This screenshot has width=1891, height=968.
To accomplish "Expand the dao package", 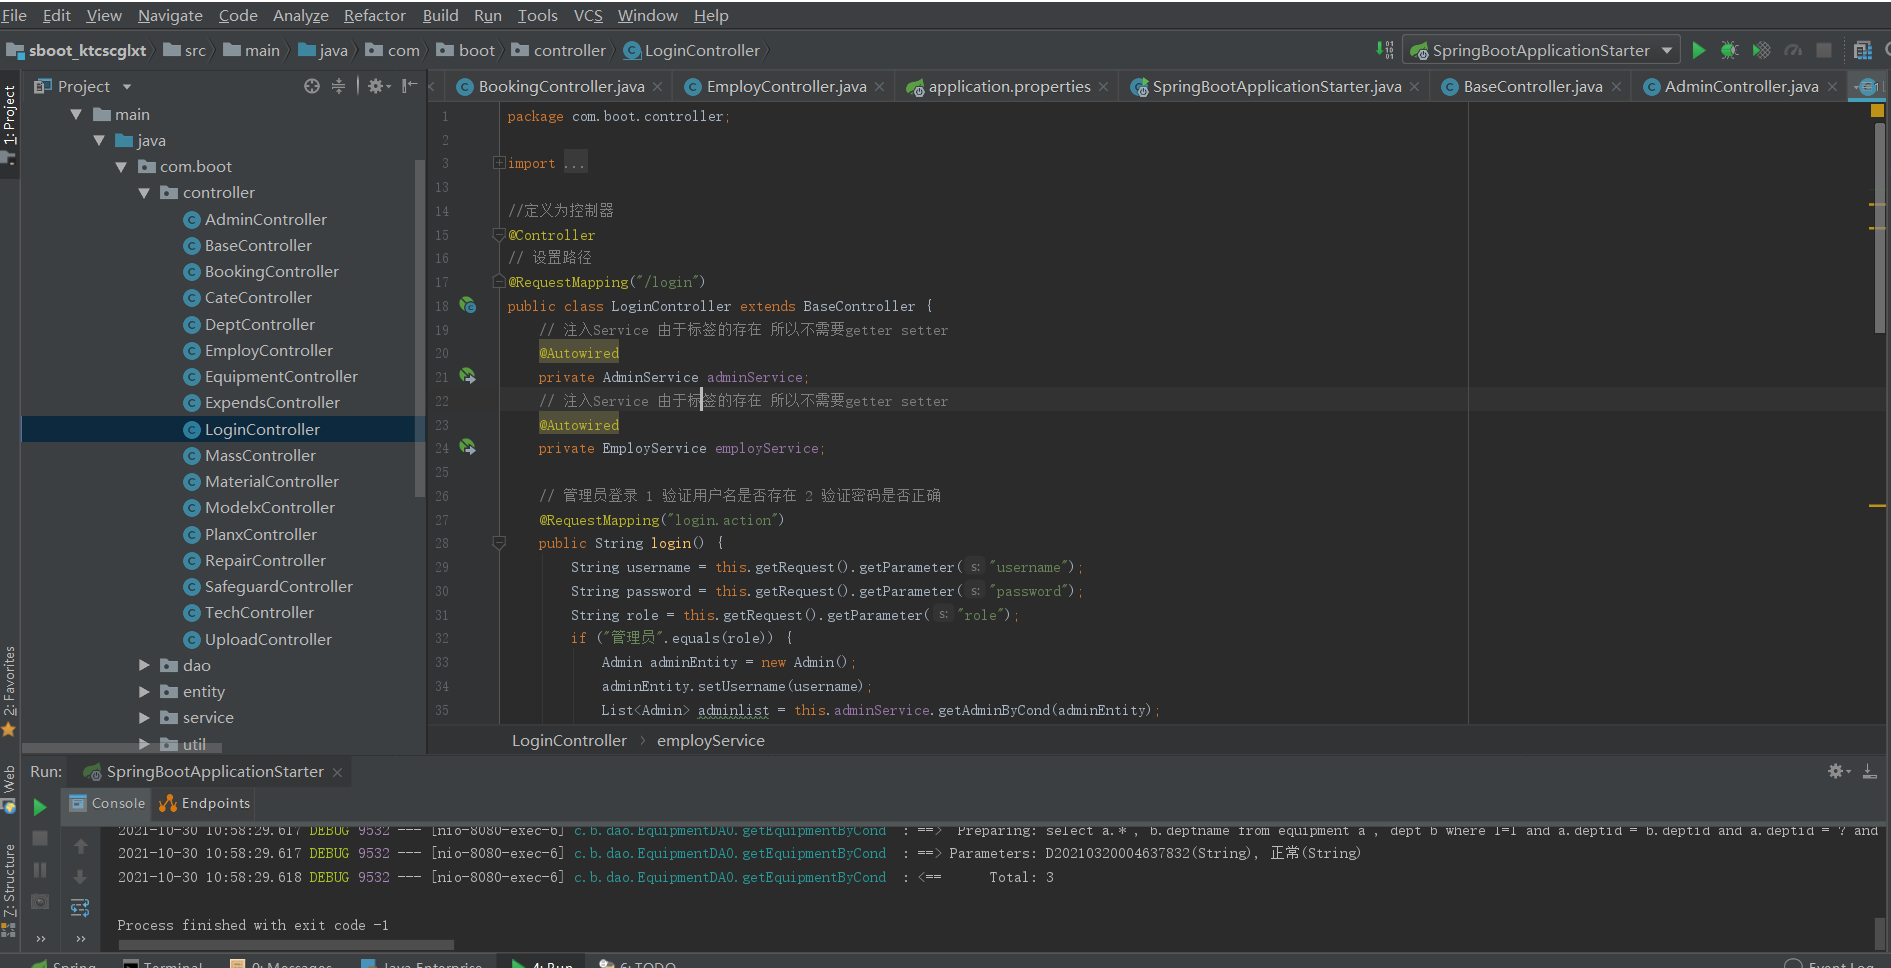I will pyautogui.click(x=144, y=665).
